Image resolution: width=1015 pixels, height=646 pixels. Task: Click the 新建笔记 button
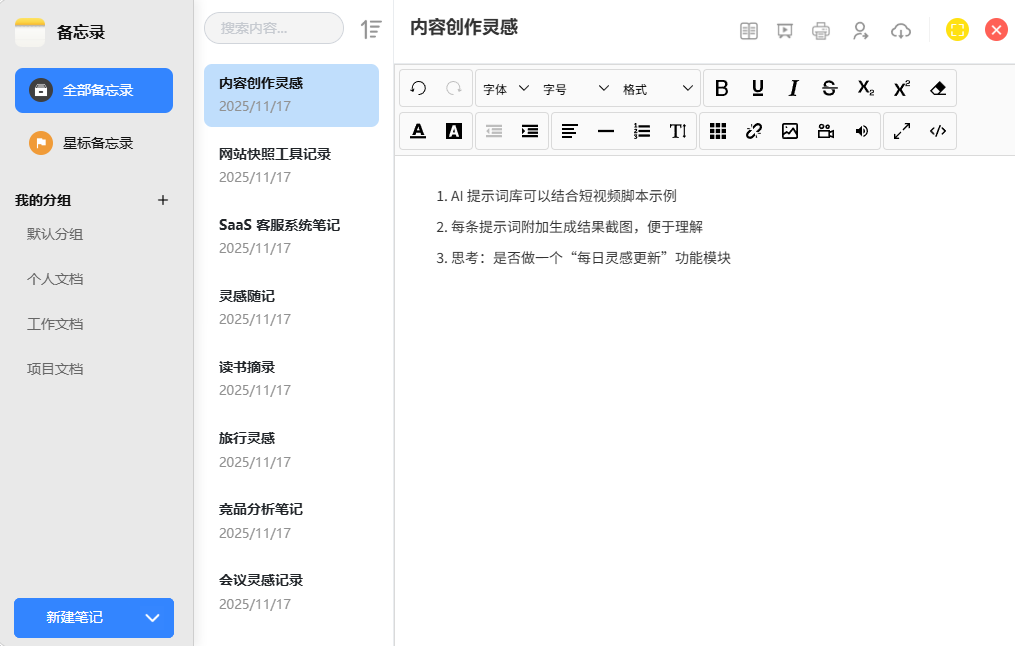point(75,618)
